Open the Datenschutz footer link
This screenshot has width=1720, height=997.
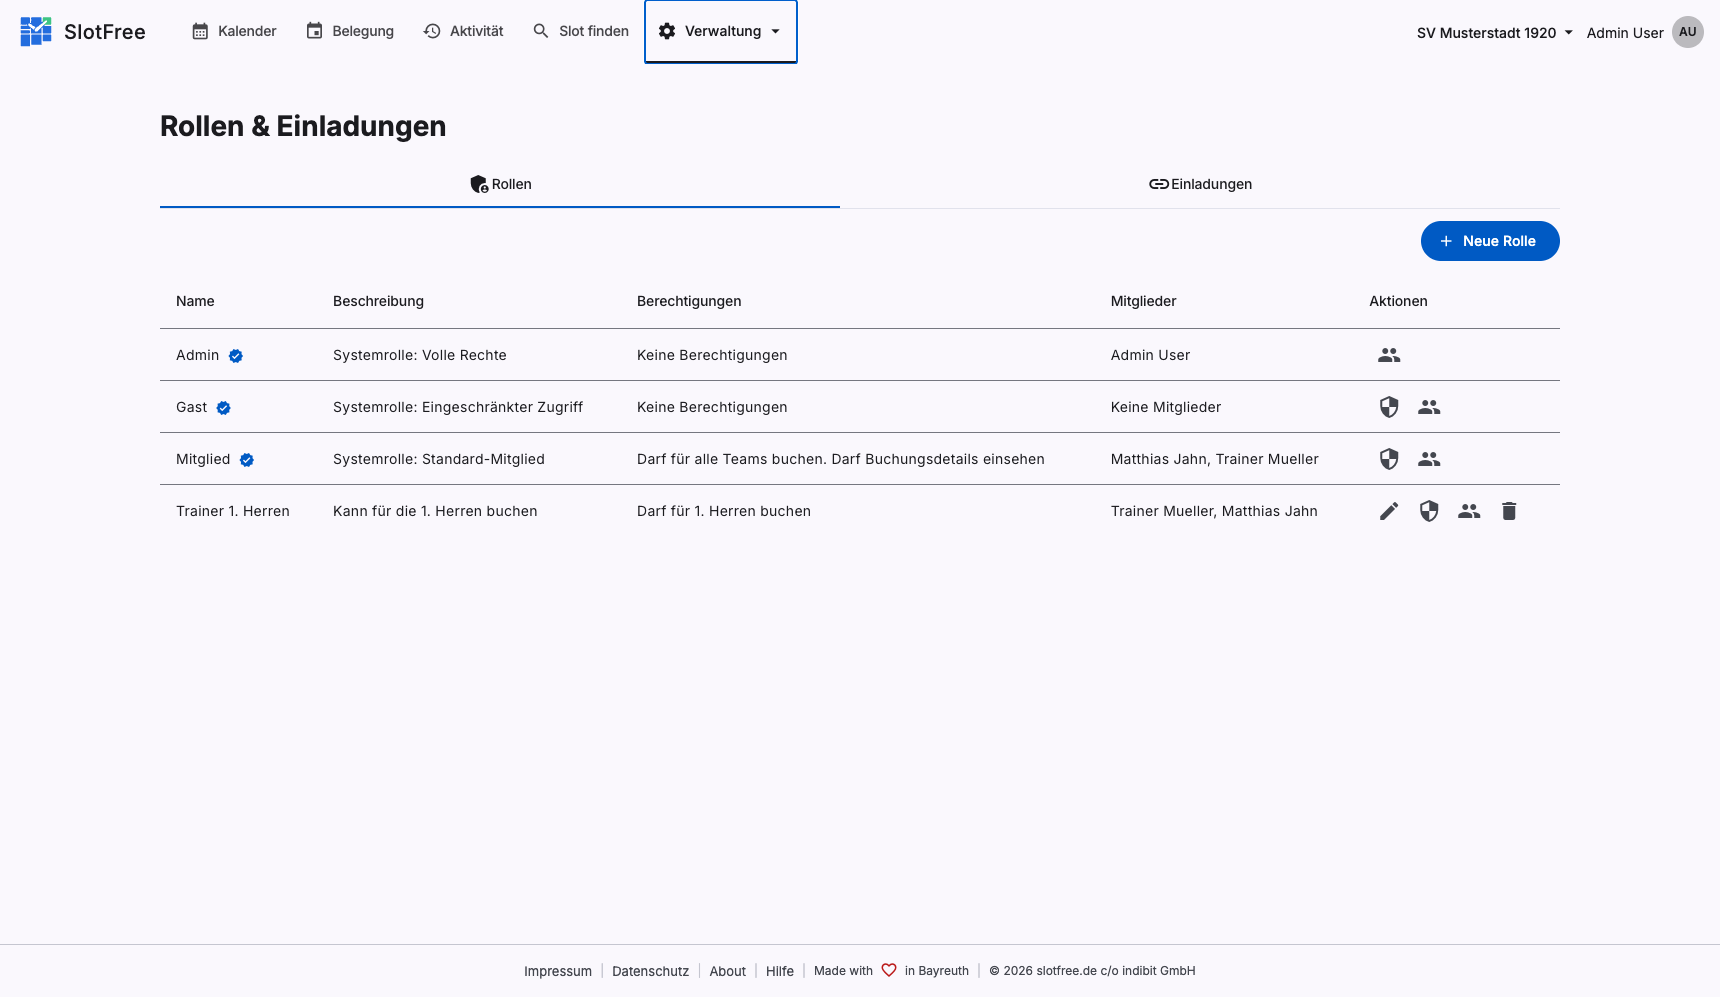[x=650, y=970]
